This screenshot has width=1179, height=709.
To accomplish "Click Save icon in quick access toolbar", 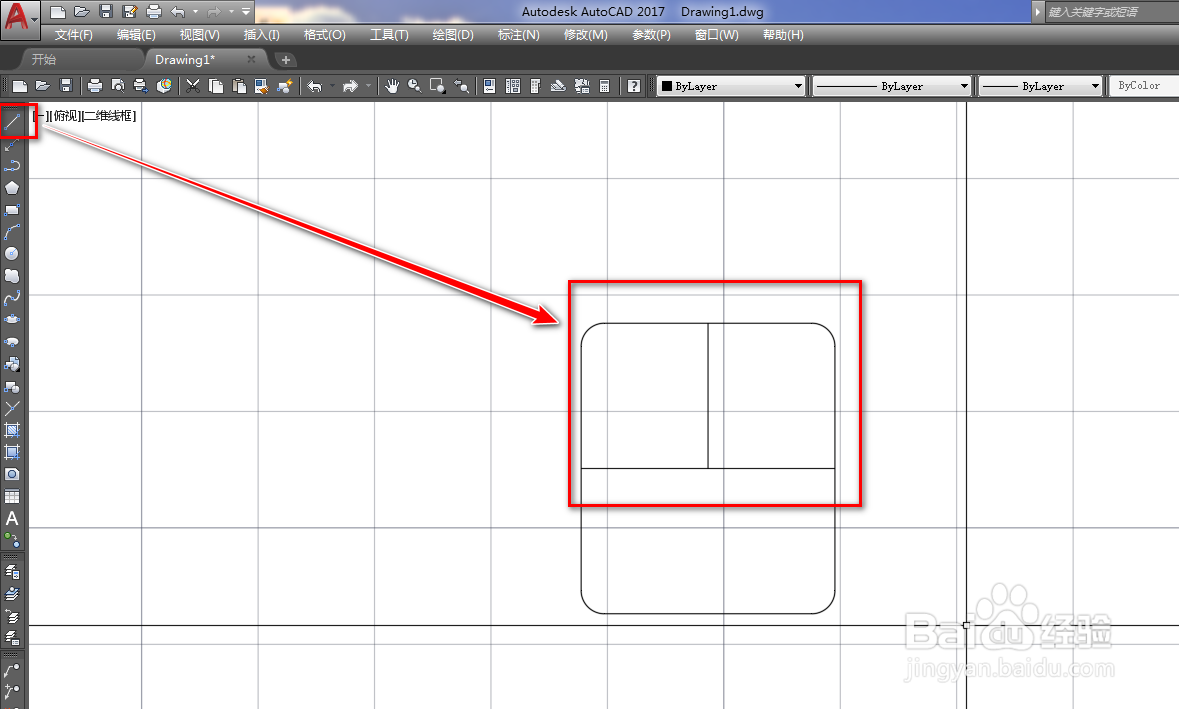I will [x=106, y=11].
